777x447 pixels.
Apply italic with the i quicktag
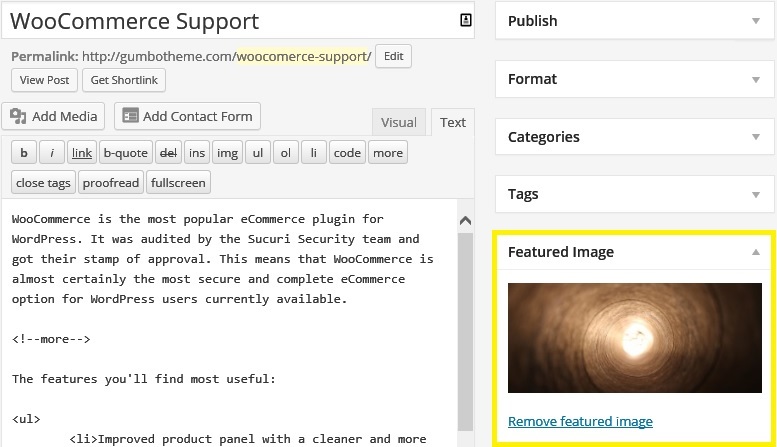[x=52, y=153]
